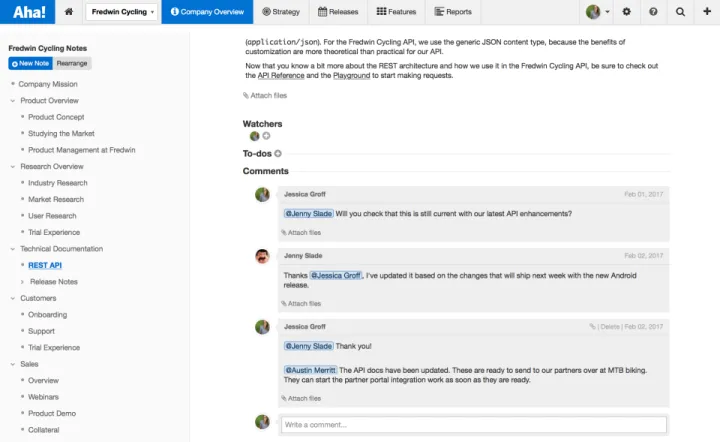Expand the Release Notes item
This screenshot has width=720, height=442.
point(22,282)
